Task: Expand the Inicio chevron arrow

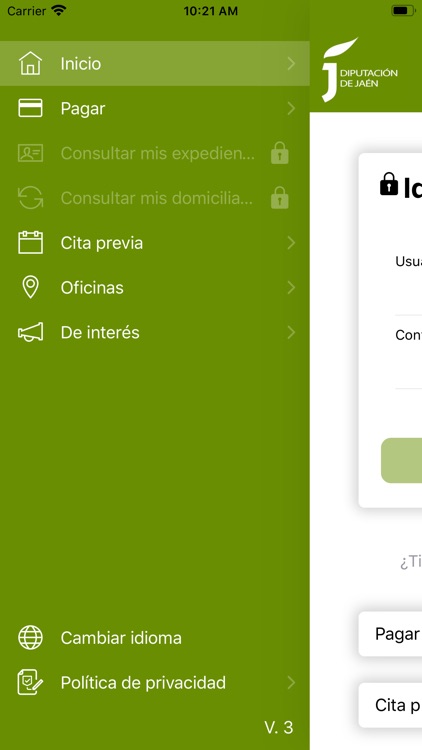Action: coord(291,64)
